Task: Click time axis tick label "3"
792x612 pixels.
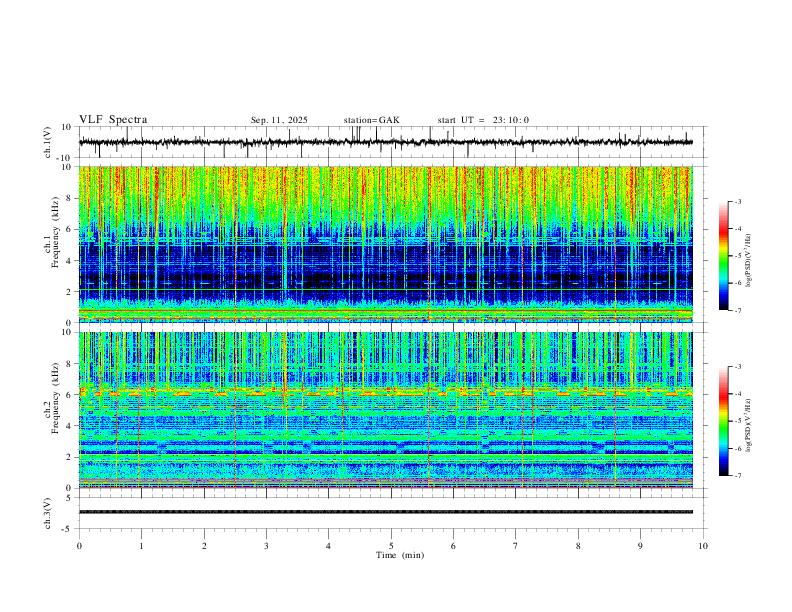Action: [x=266, y=546]
